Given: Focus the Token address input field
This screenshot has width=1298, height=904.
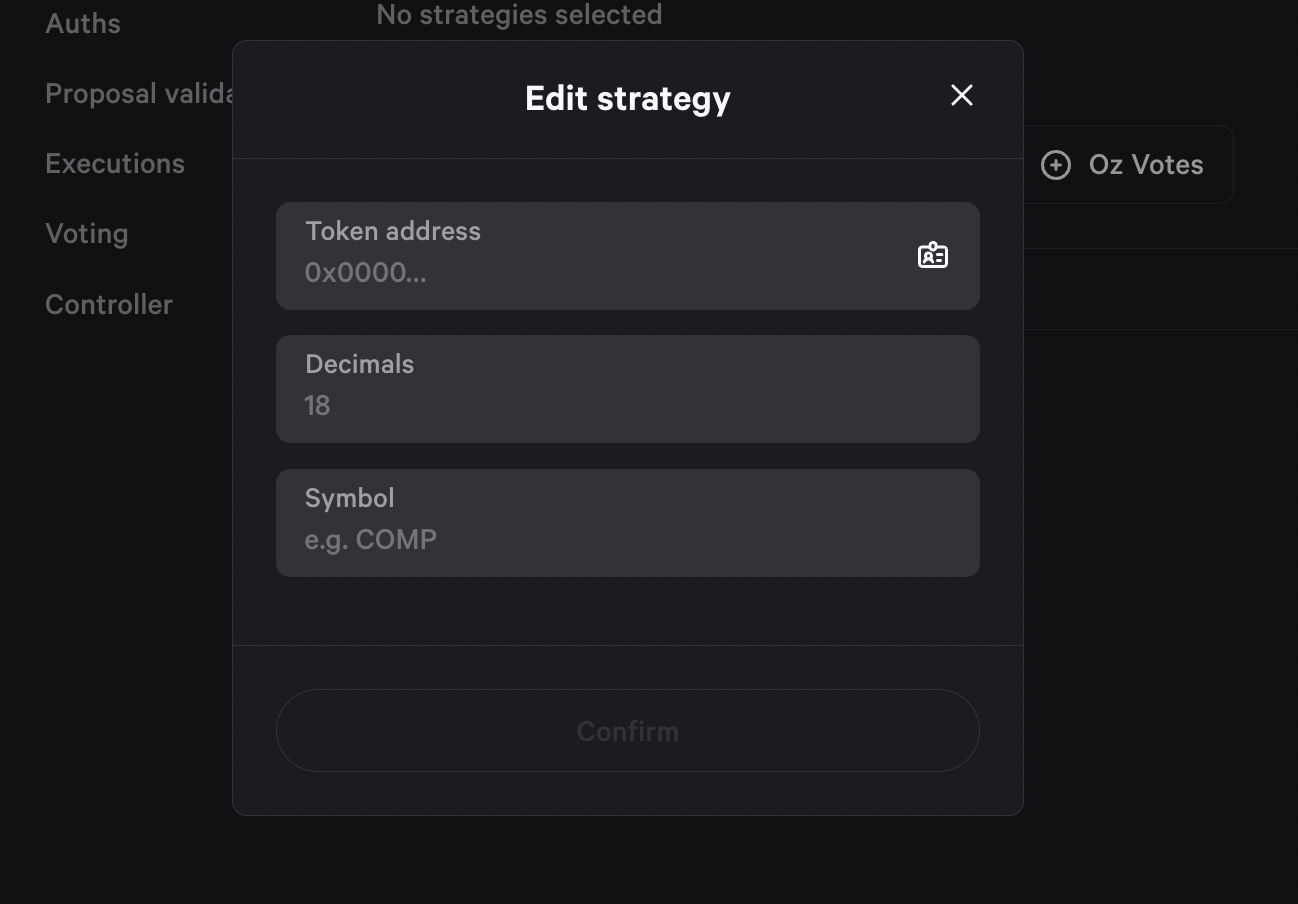Looking at the screenshot, I should 600,272.
